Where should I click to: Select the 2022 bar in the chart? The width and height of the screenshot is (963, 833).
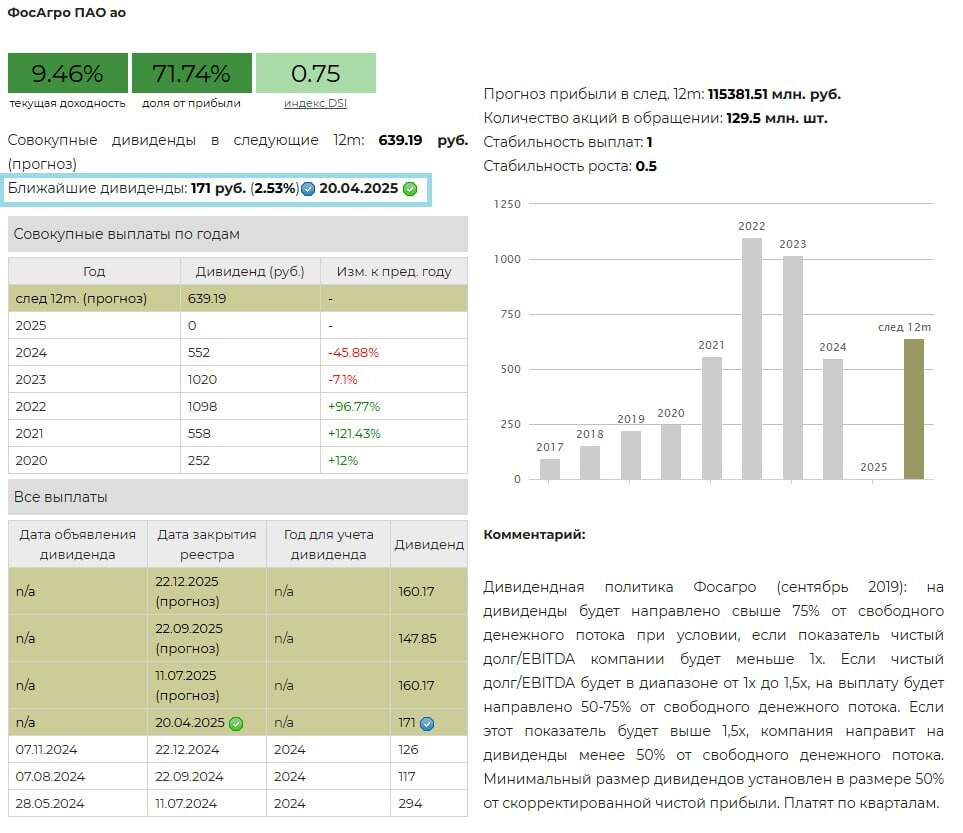point(752,358)
